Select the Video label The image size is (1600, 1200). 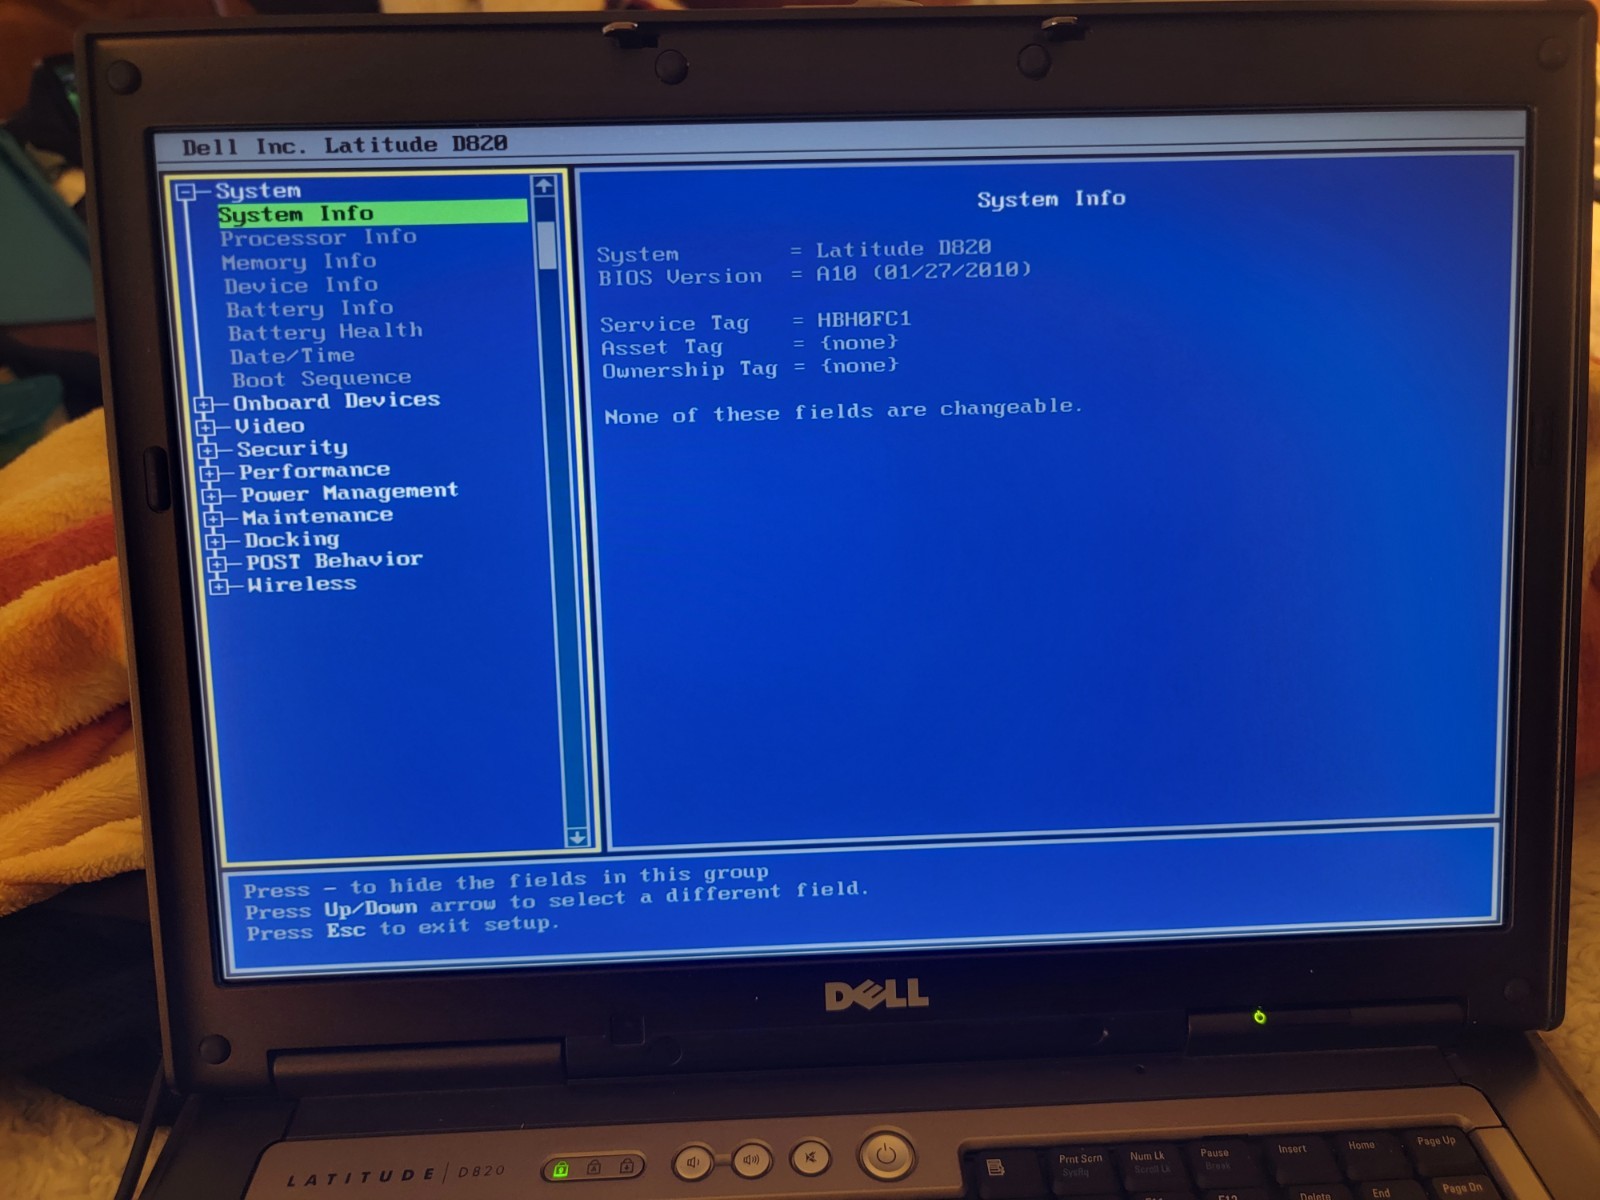(270, 426)
